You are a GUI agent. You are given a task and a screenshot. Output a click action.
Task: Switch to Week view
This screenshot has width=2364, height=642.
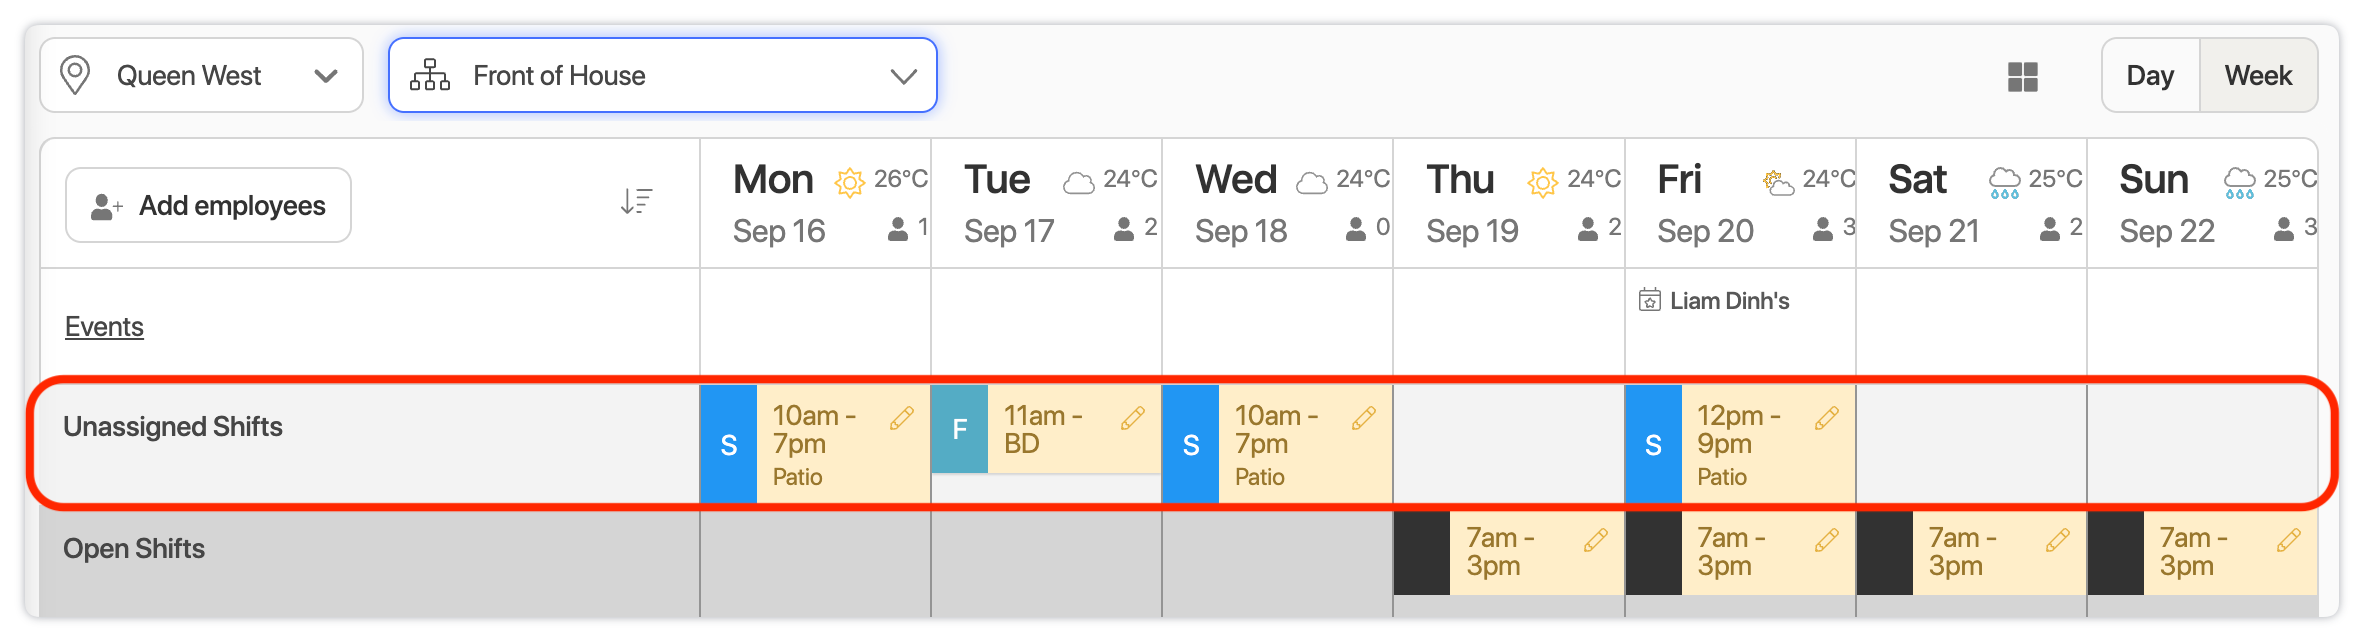click(2258, 76)
